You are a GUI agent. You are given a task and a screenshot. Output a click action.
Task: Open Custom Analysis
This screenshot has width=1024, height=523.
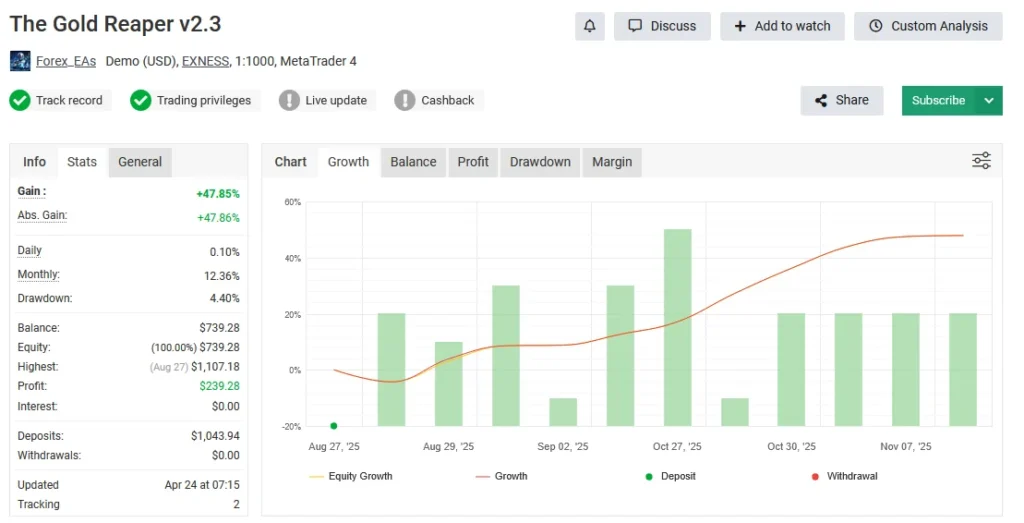928,26
